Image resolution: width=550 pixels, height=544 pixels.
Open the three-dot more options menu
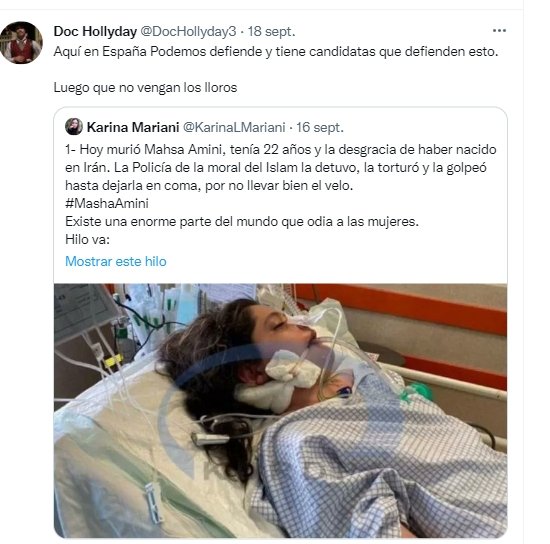point(499,31)
